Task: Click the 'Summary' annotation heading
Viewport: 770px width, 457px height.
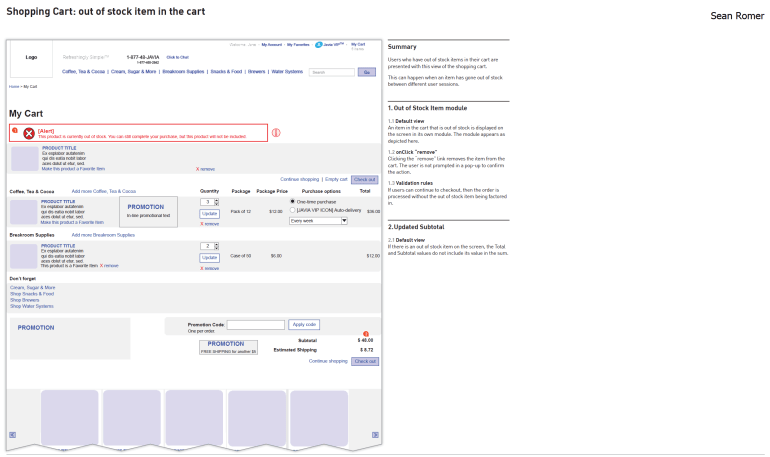Action: pos(402,47)
